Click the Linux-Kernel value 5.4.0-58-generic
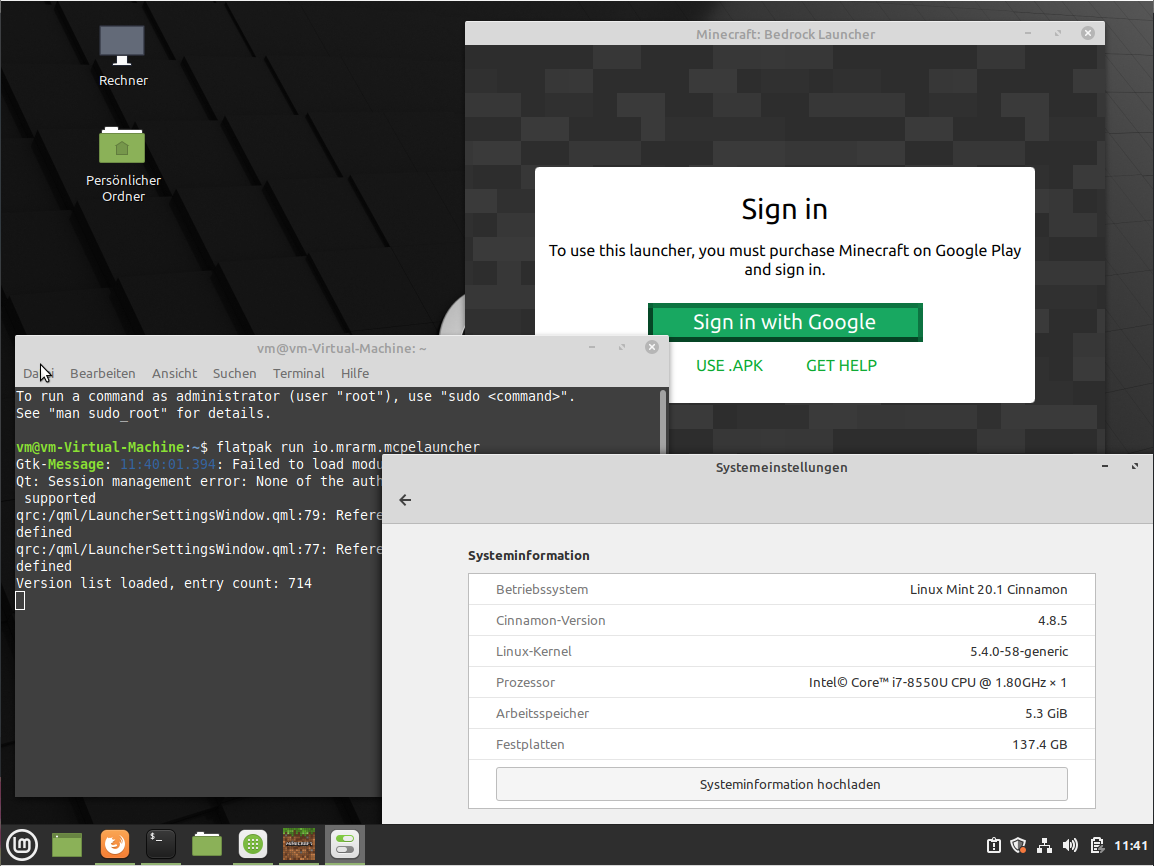The height and width of the screenshot is (866, 1154). point(1019,651)
